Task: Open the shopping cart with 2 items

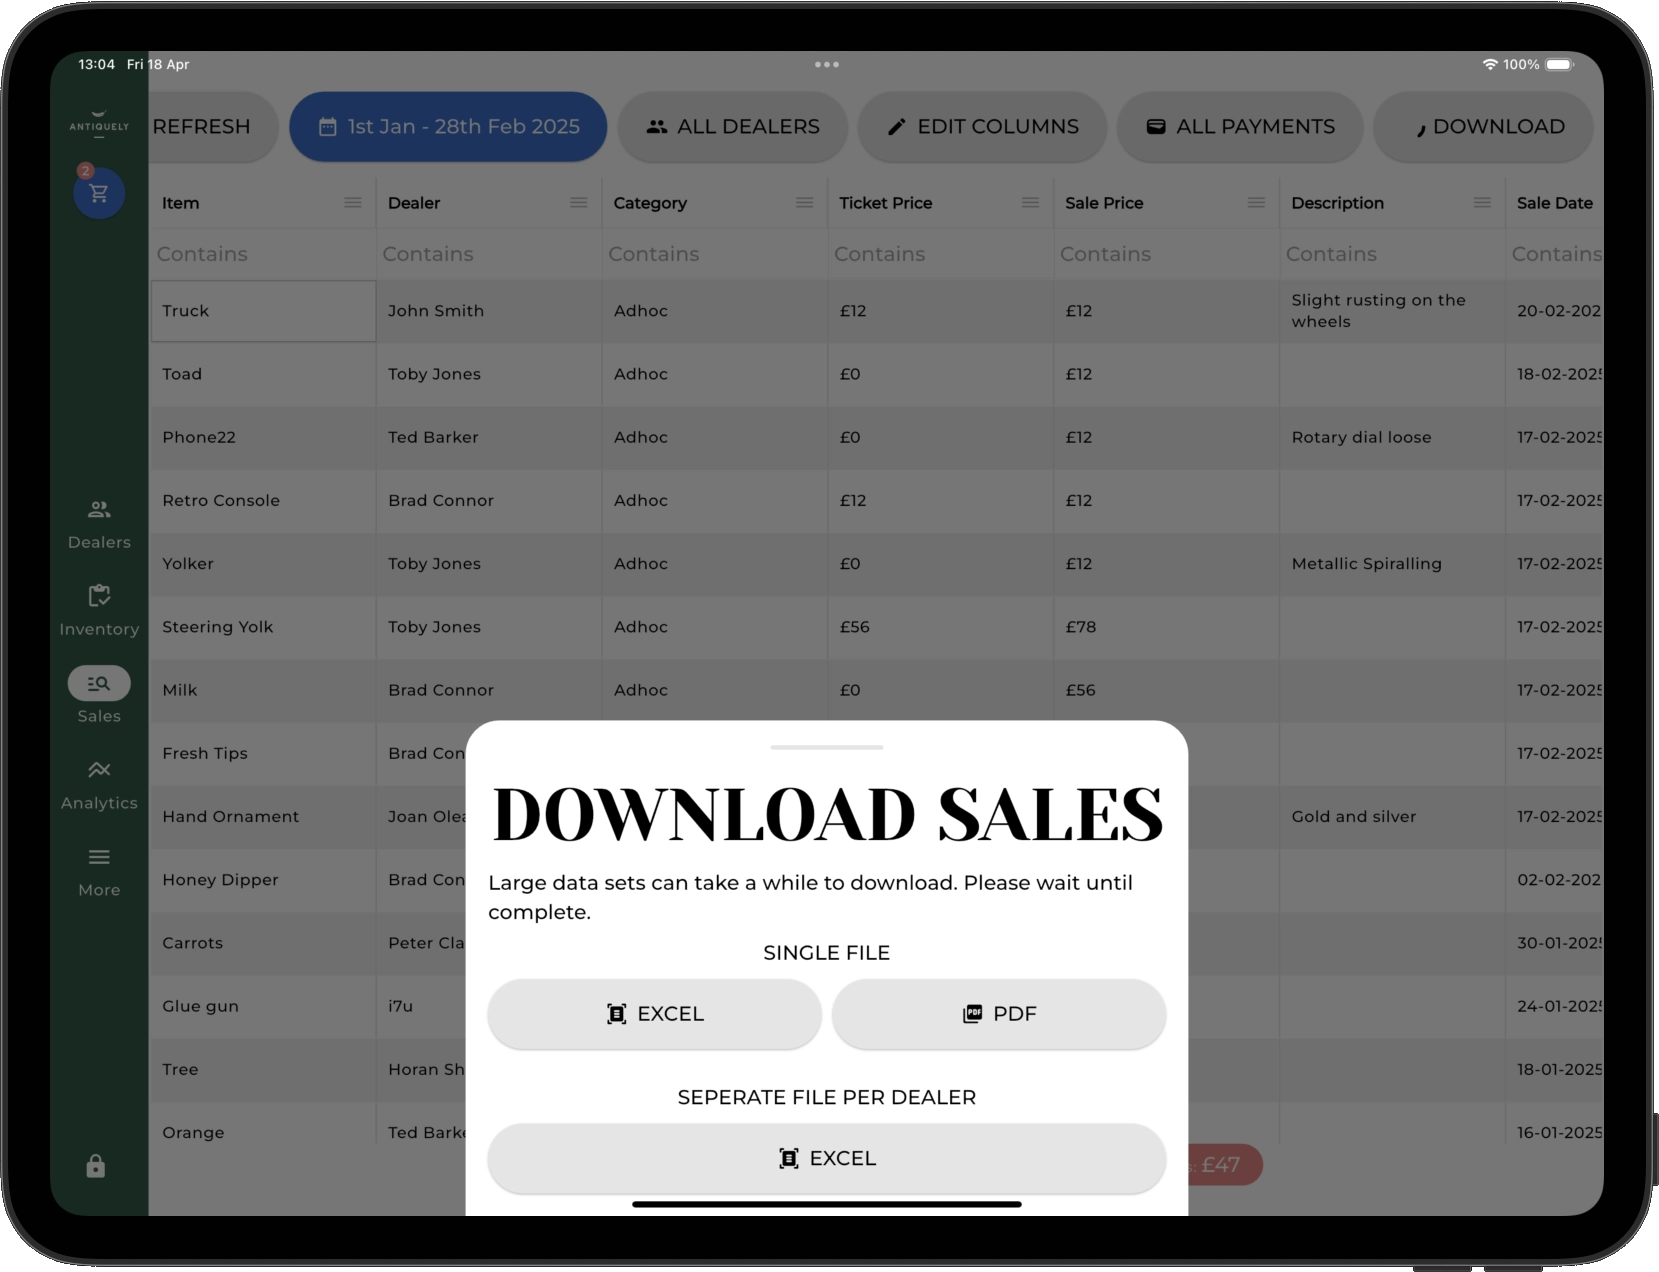Action: [98, 192]
